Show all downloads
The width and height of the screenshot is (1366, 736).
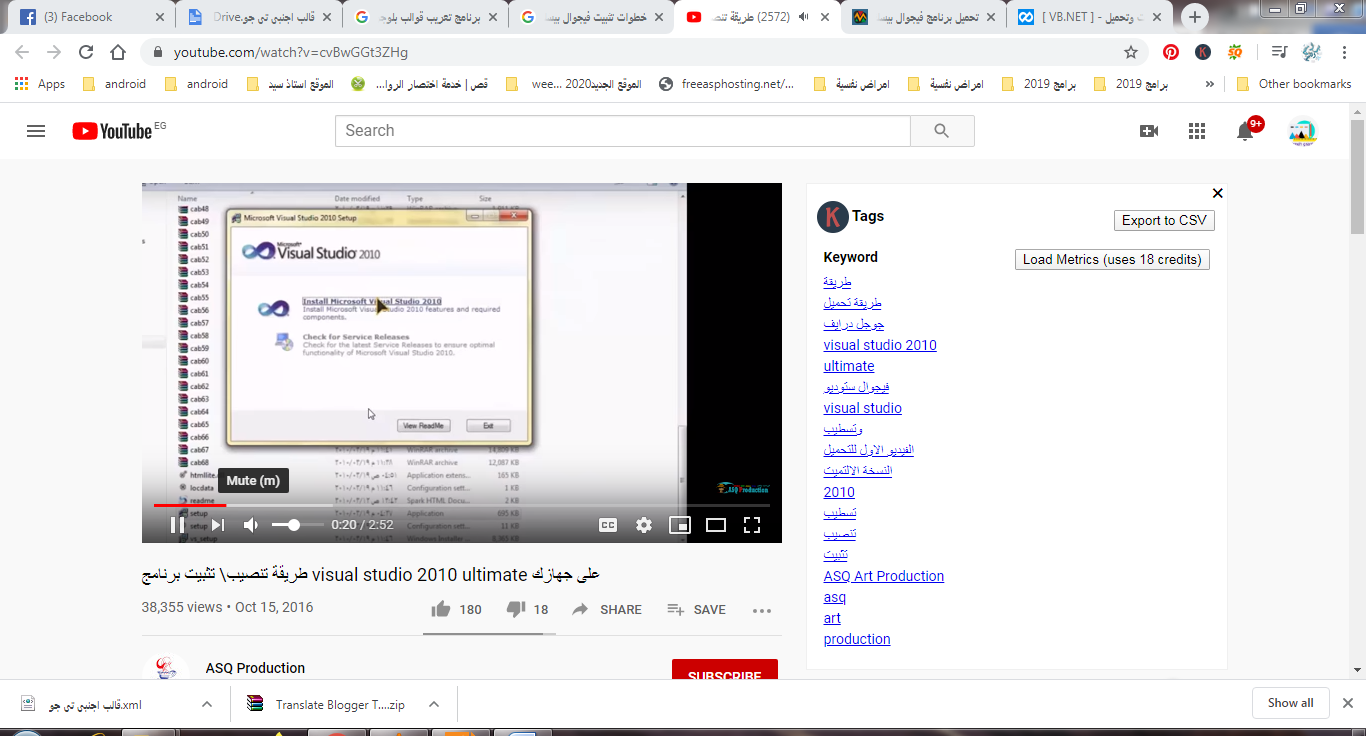pos(1290,703)
